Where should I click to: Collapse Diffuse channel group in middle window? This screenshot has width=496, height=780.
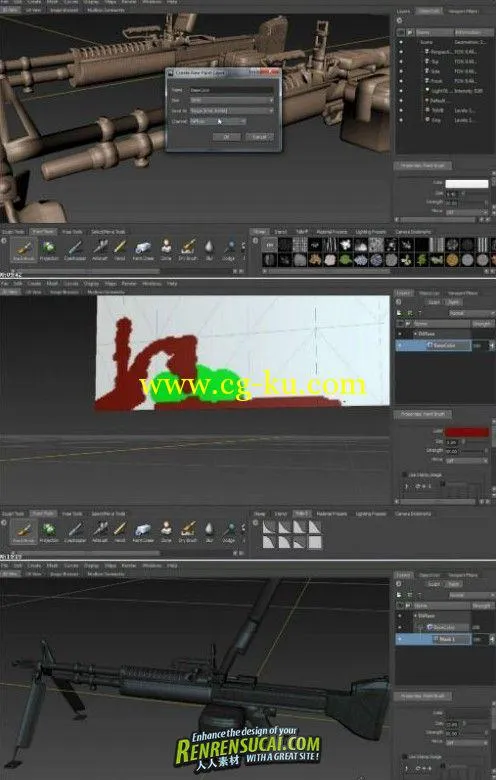[x=415, y=334]
